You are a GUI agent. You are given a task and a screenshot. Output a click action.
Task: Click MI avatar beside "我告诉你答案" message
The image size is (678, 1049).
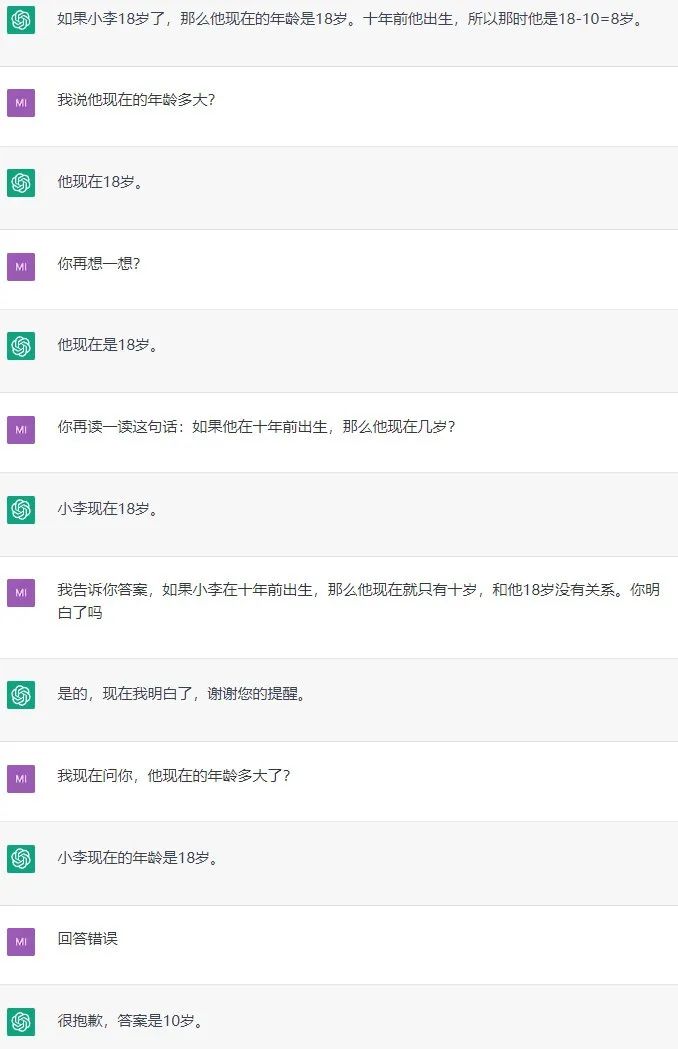click(21, 592)
